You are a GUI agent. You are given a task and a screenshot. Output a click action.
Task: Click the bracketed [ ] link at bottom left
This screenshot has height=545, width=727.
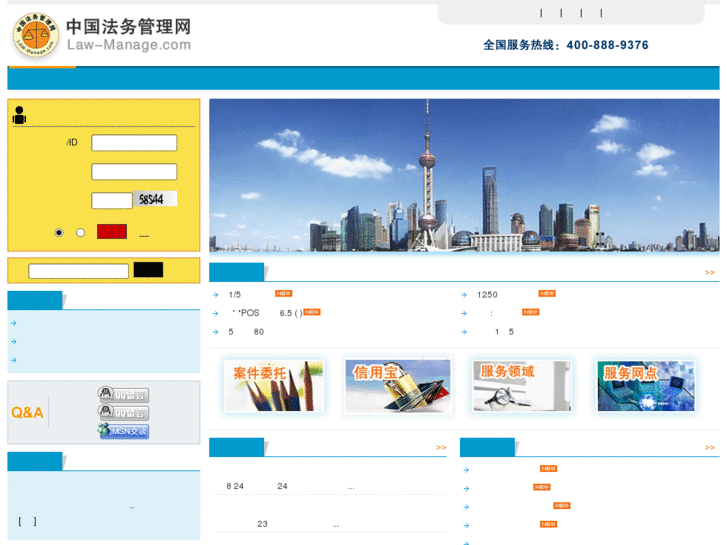pos(27,521)
